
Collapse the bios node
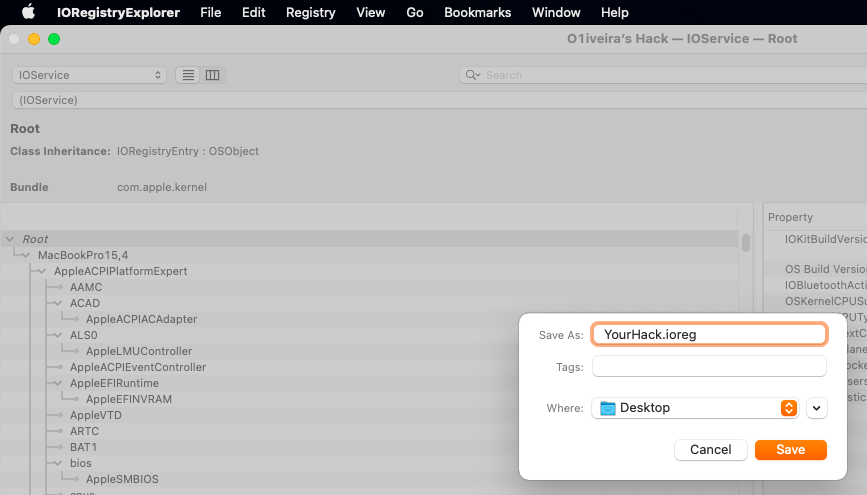coord(58,463)
